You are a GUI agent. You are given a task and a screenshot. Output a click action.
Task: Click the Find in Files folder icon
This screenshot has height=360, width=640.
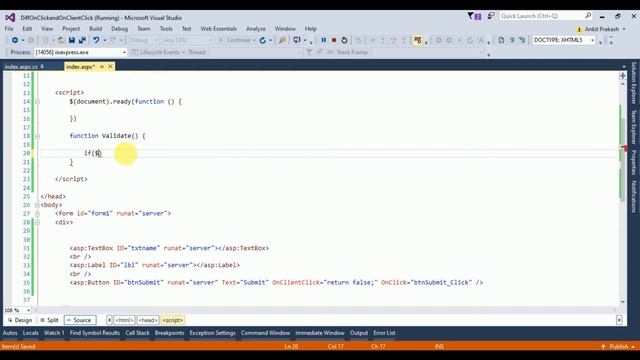click(x=282, y=40)
